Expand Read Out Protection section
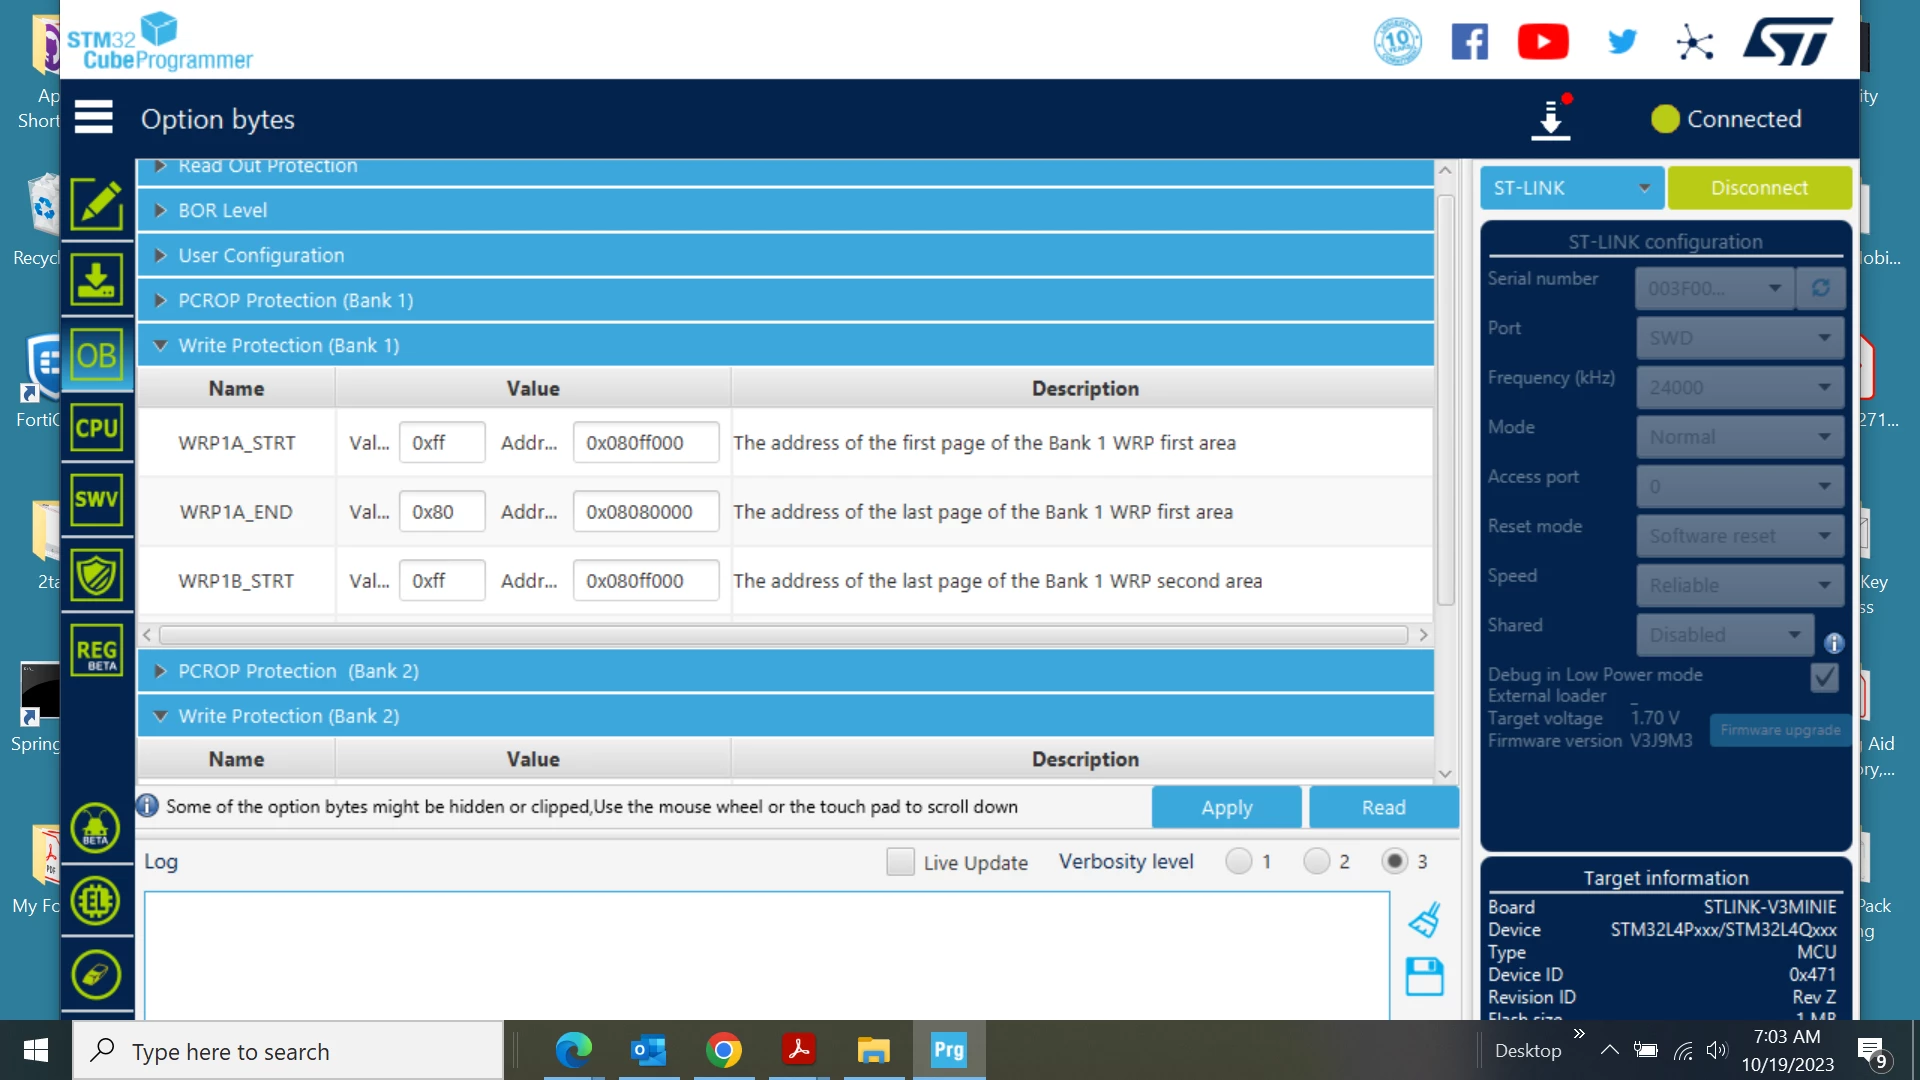The height and width of the screenshot is (1080, 1920). (785, 170)
